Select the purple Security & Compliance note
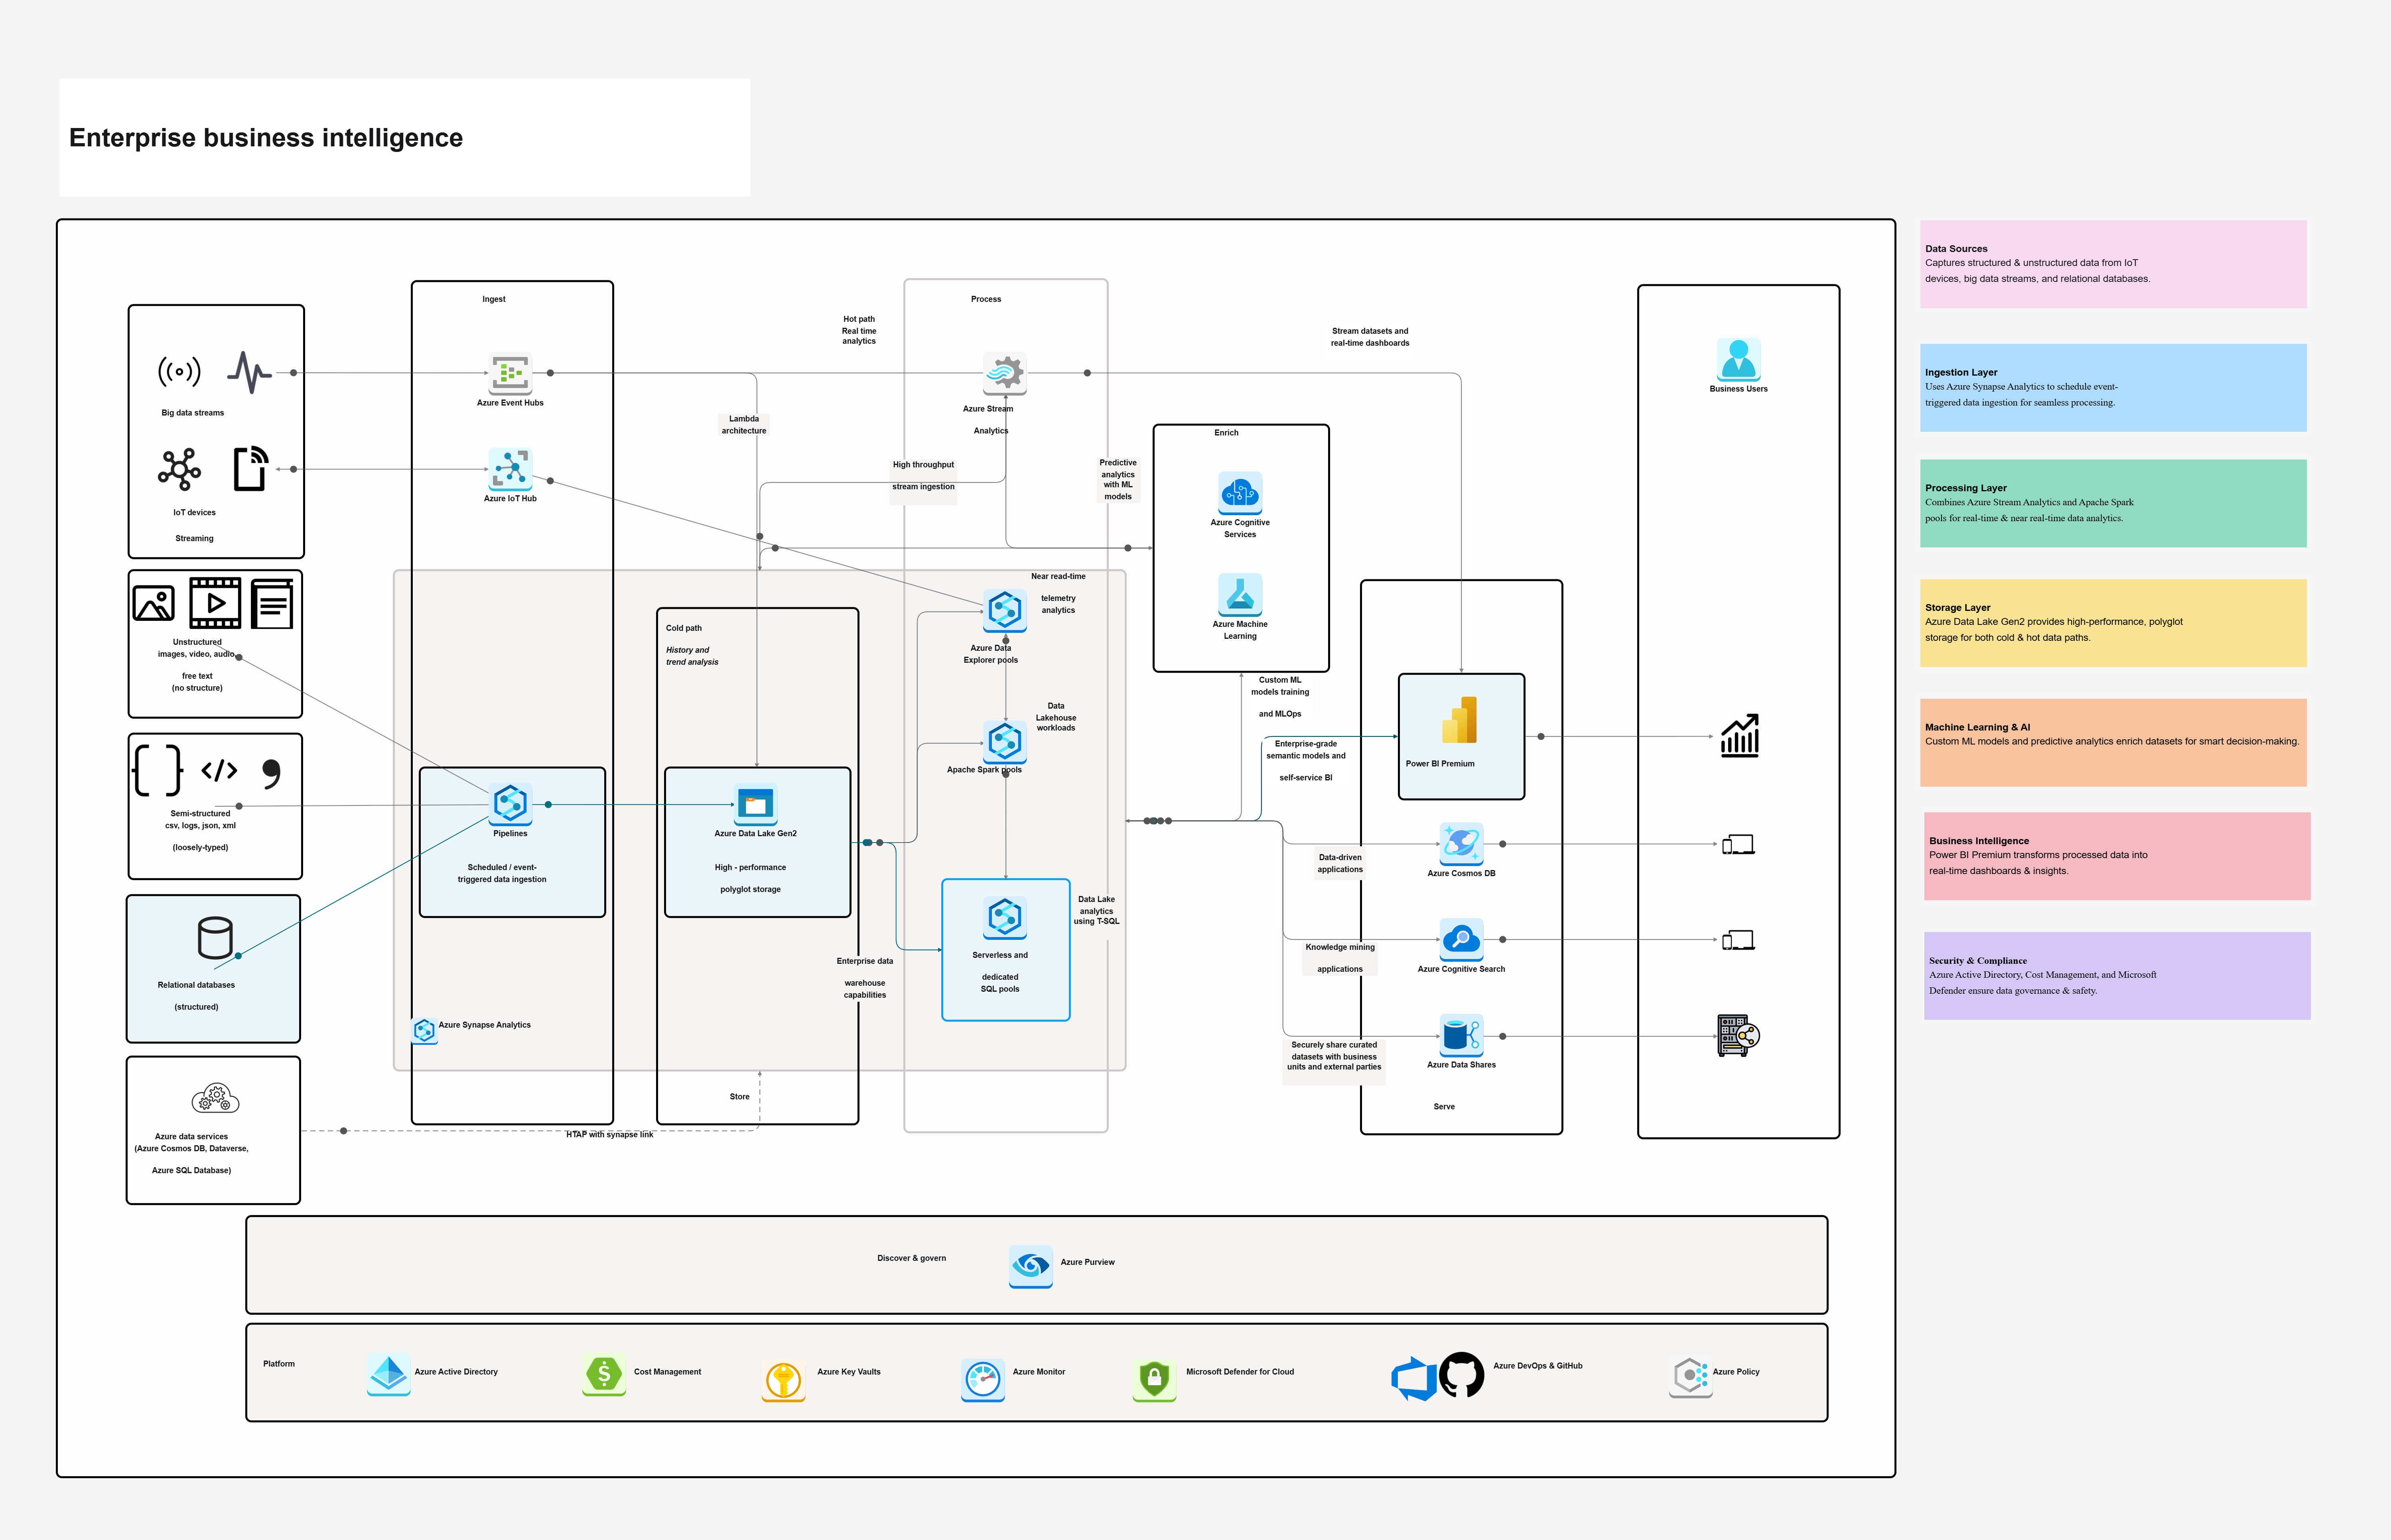 pyautogui.click(x=2117, y=976)
